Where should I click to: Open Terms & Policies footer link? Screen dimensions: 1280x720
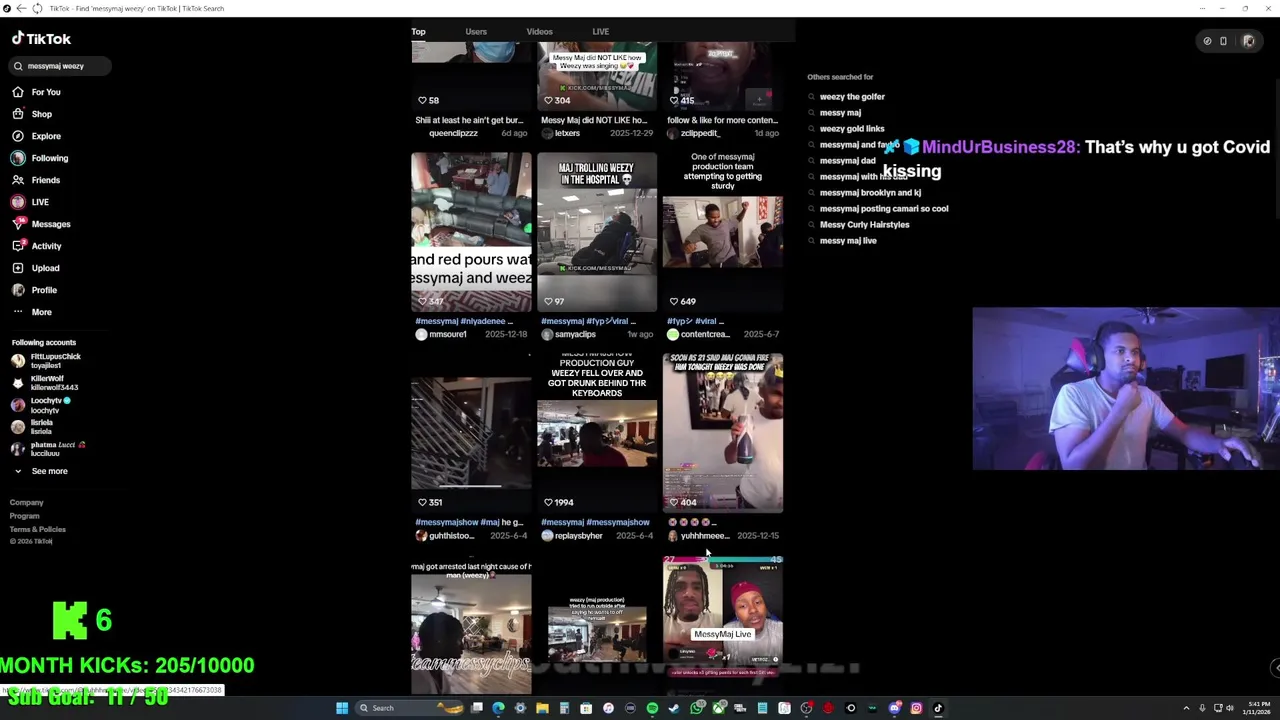(x=38, y=529)
